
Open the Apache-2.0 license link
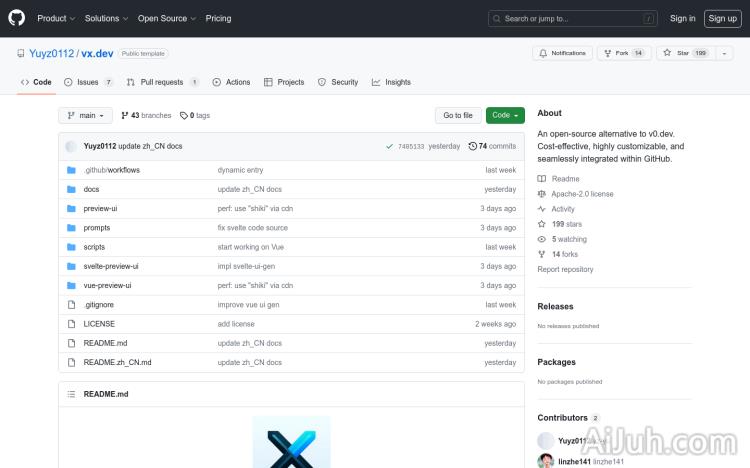coord(582,194)
